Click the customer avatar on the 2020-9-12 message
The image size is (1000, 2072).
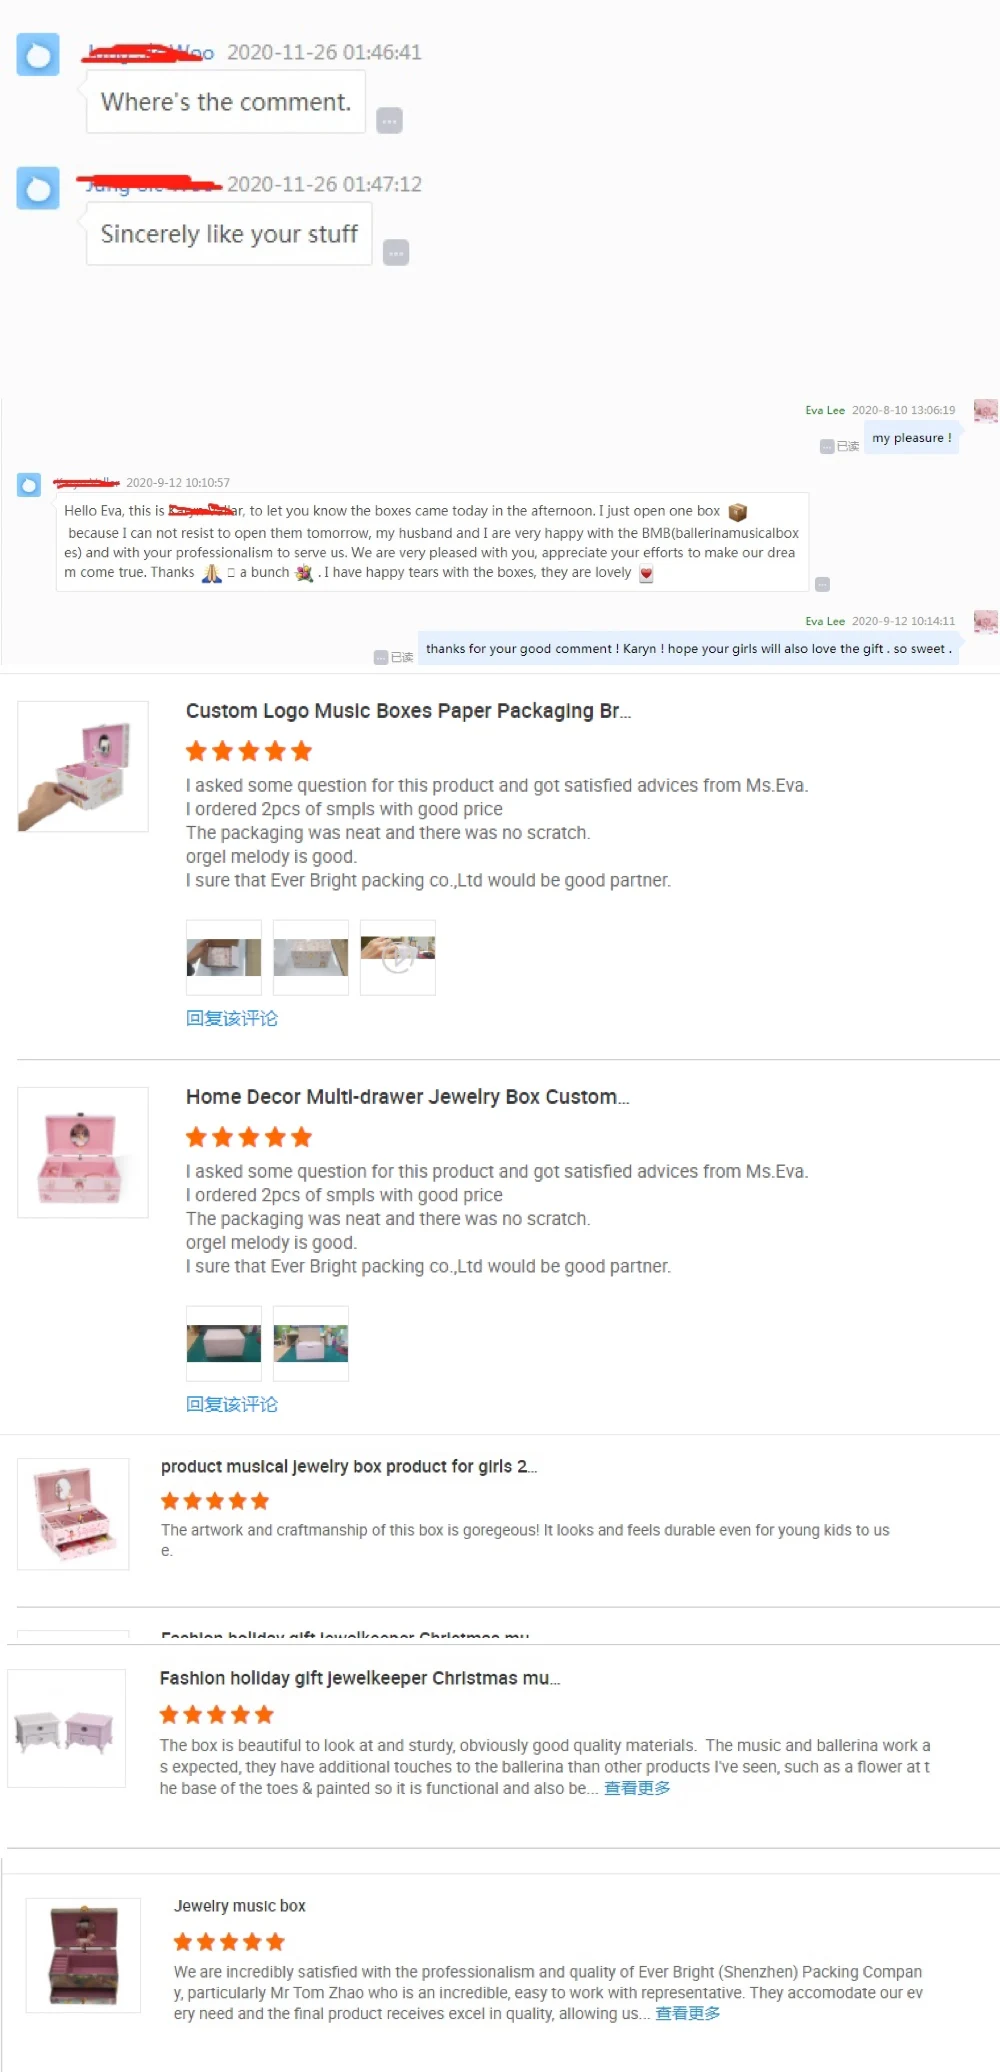tap(29, 485)
